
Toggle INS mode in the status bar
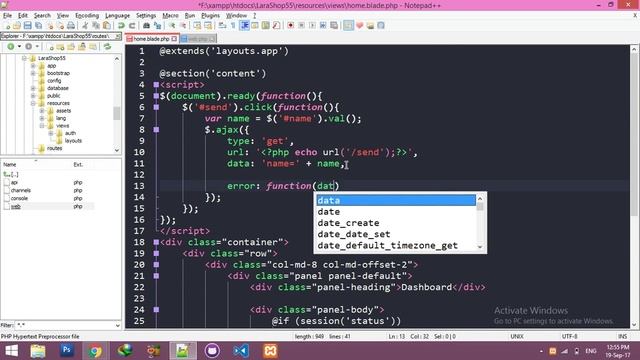pyautogui.click(x=622, y=336)
